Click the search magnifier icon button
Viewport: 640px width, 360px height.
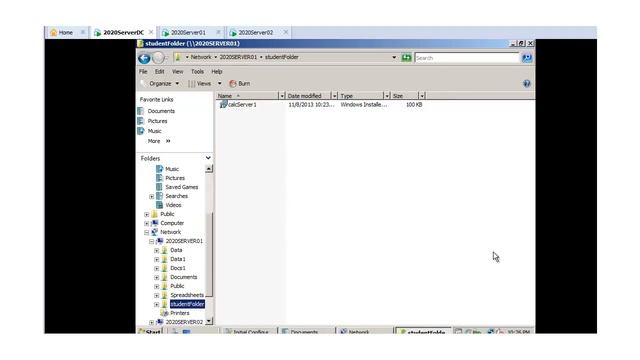point(527,58)
